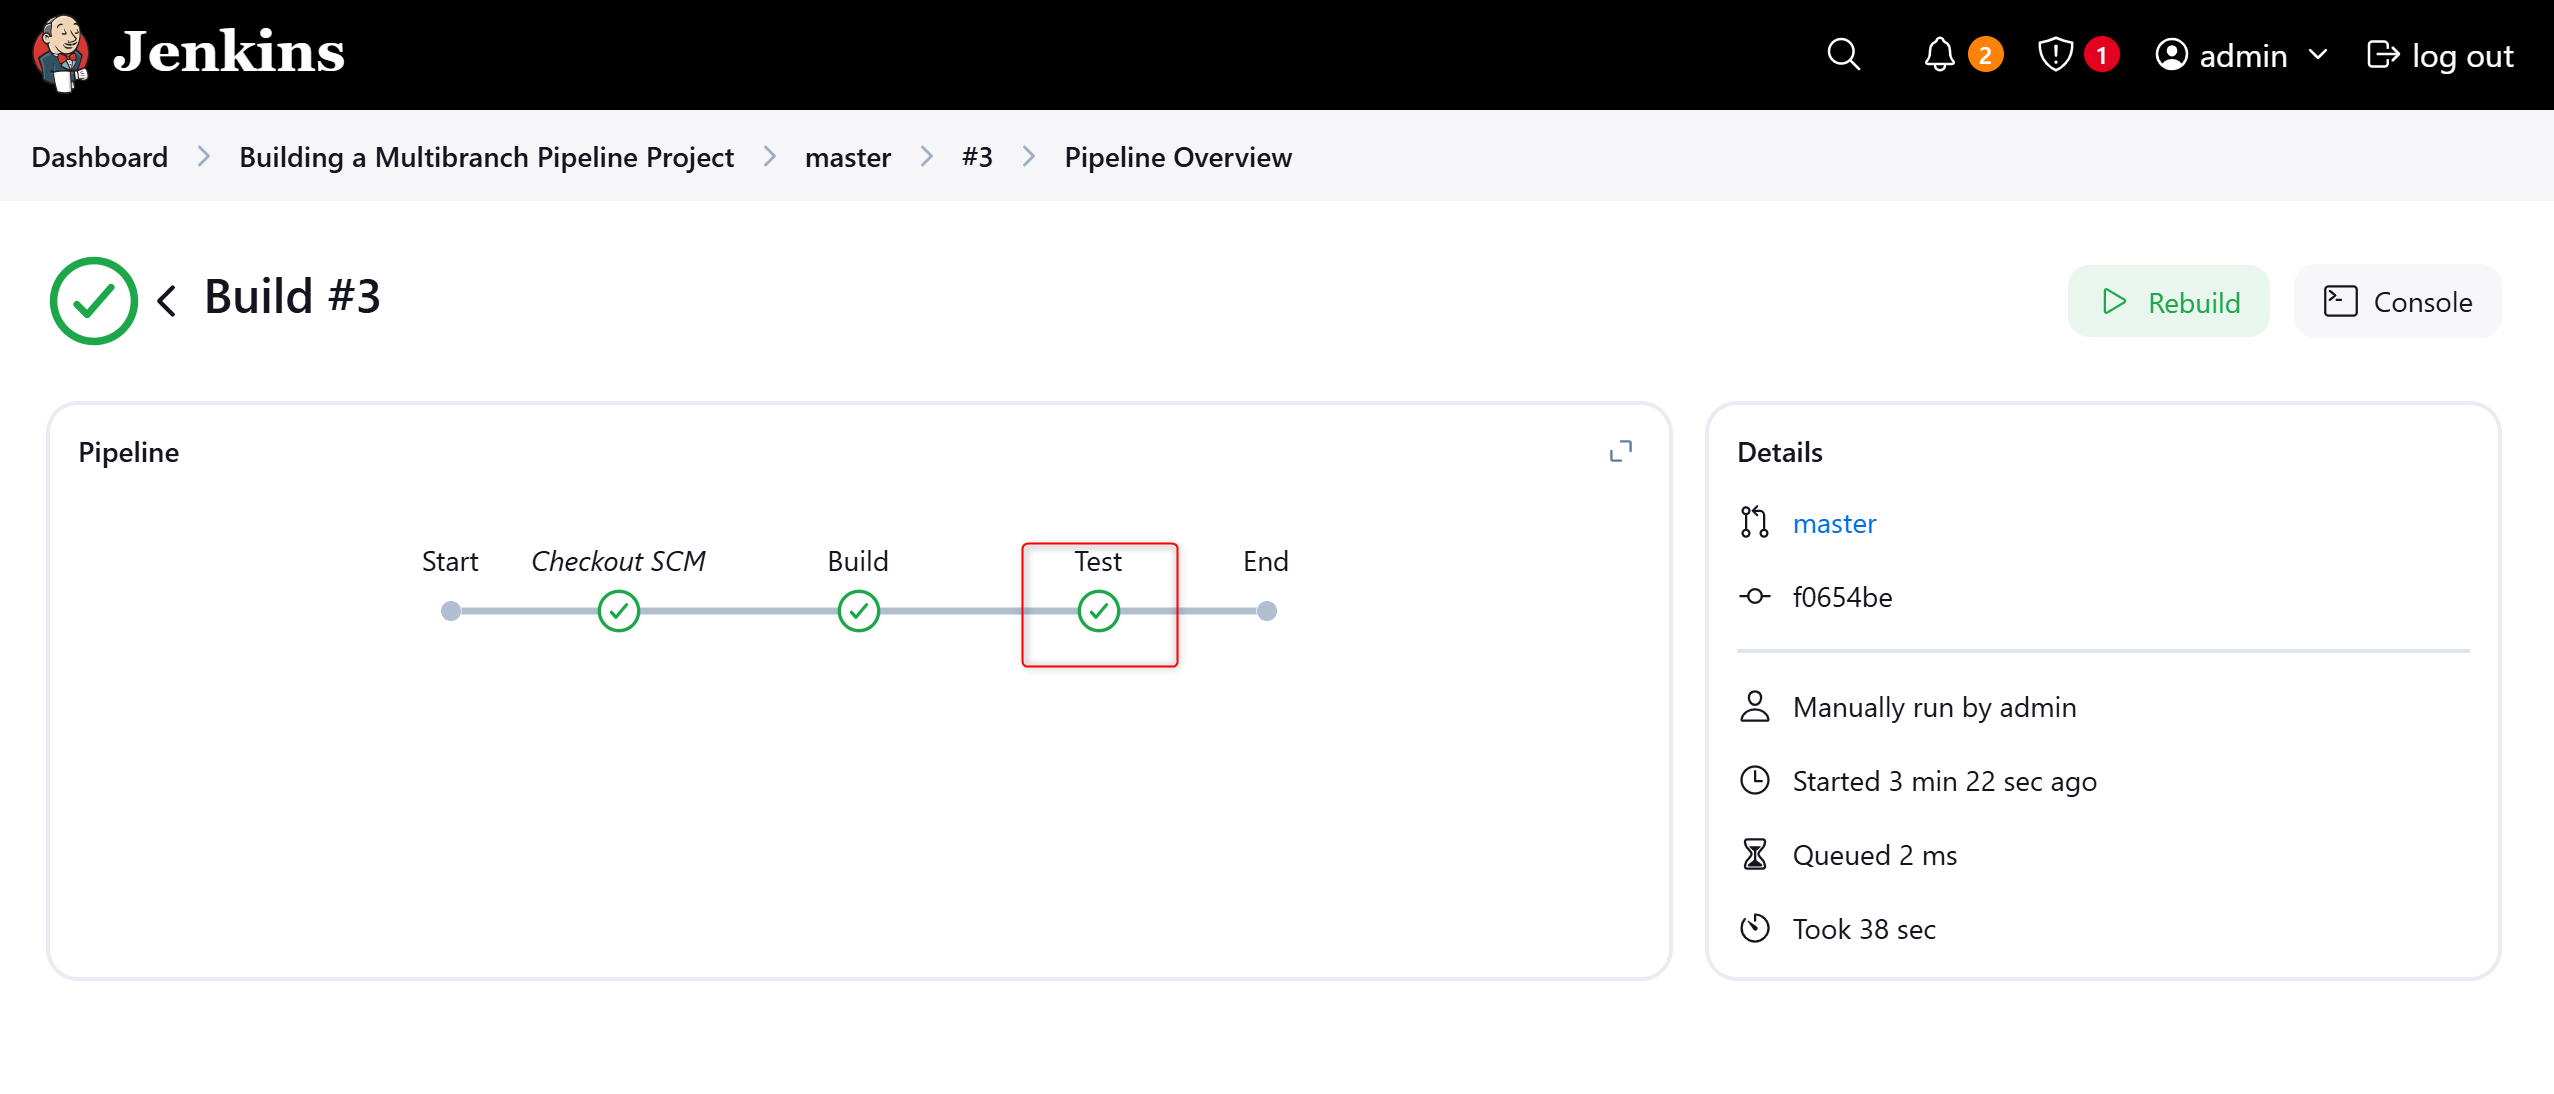Open Building a Multibranch Pipeline Project breadcrumb
This screenshot has width=2554, height=1094.
tap(486, 157)
